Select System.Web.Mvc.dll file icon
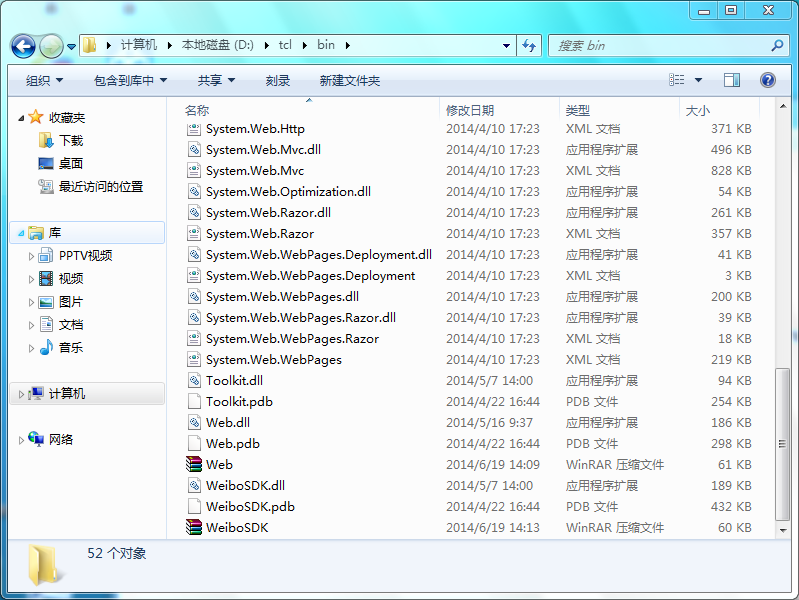The height and width of the screenshot is (600, 799). (x=194, y=150)
